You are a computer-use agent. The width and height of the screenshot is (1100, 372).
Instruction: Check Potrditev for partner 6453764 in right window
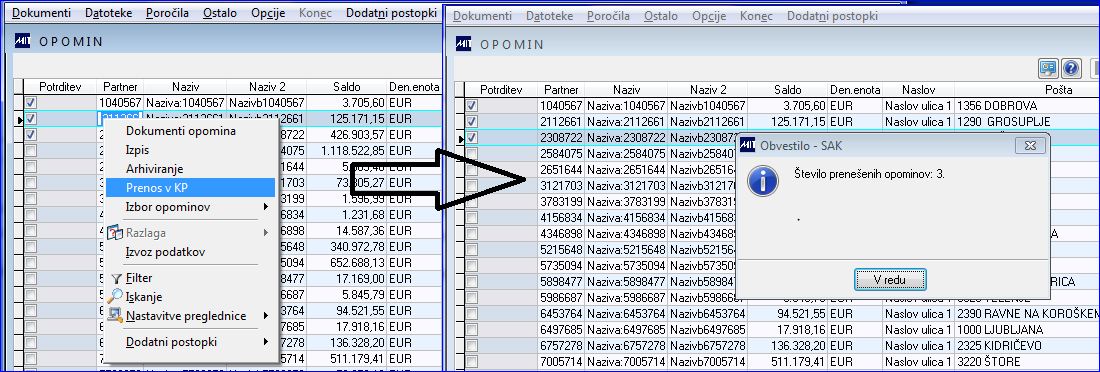coord(472,314)
